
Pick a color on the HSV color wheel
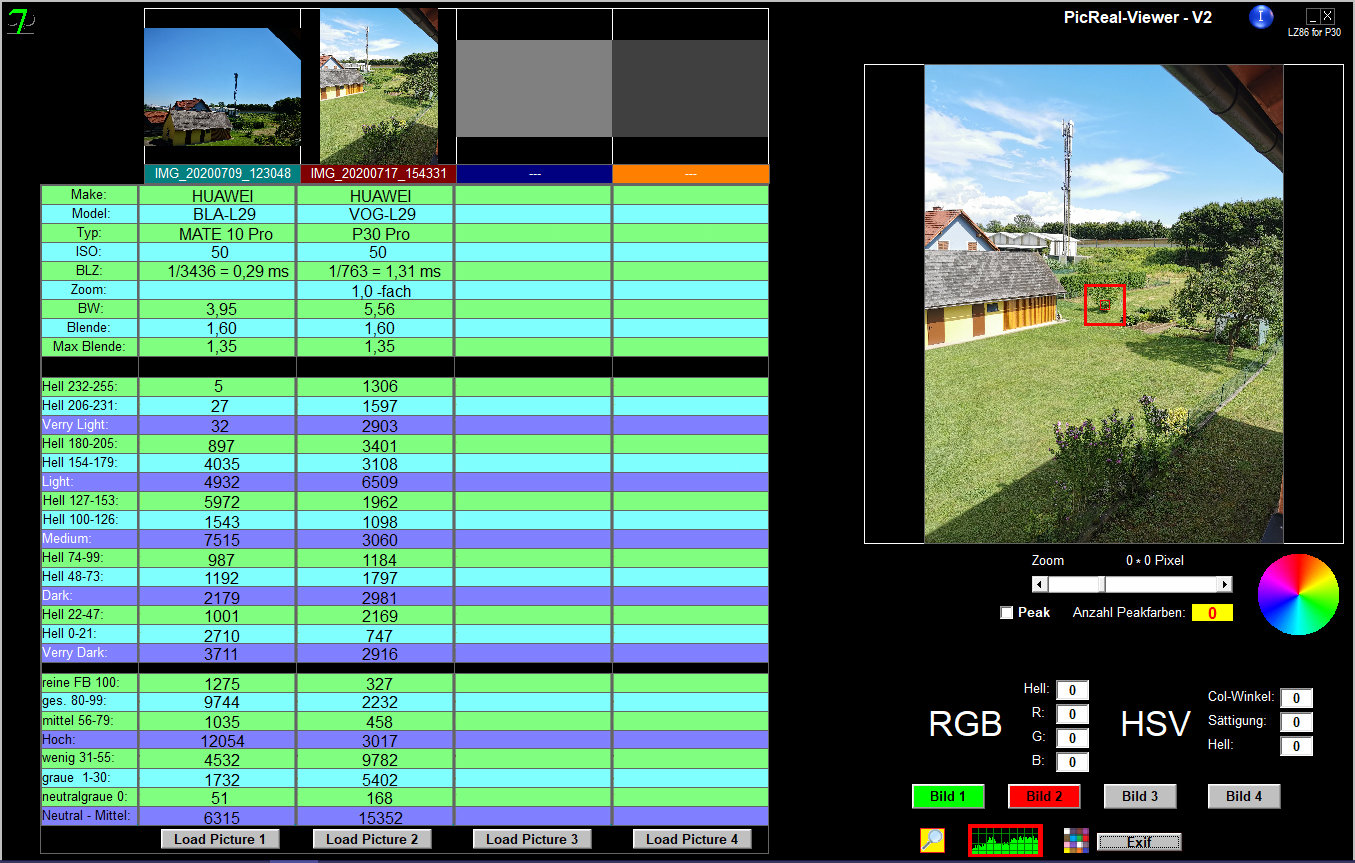point(1298,594)
